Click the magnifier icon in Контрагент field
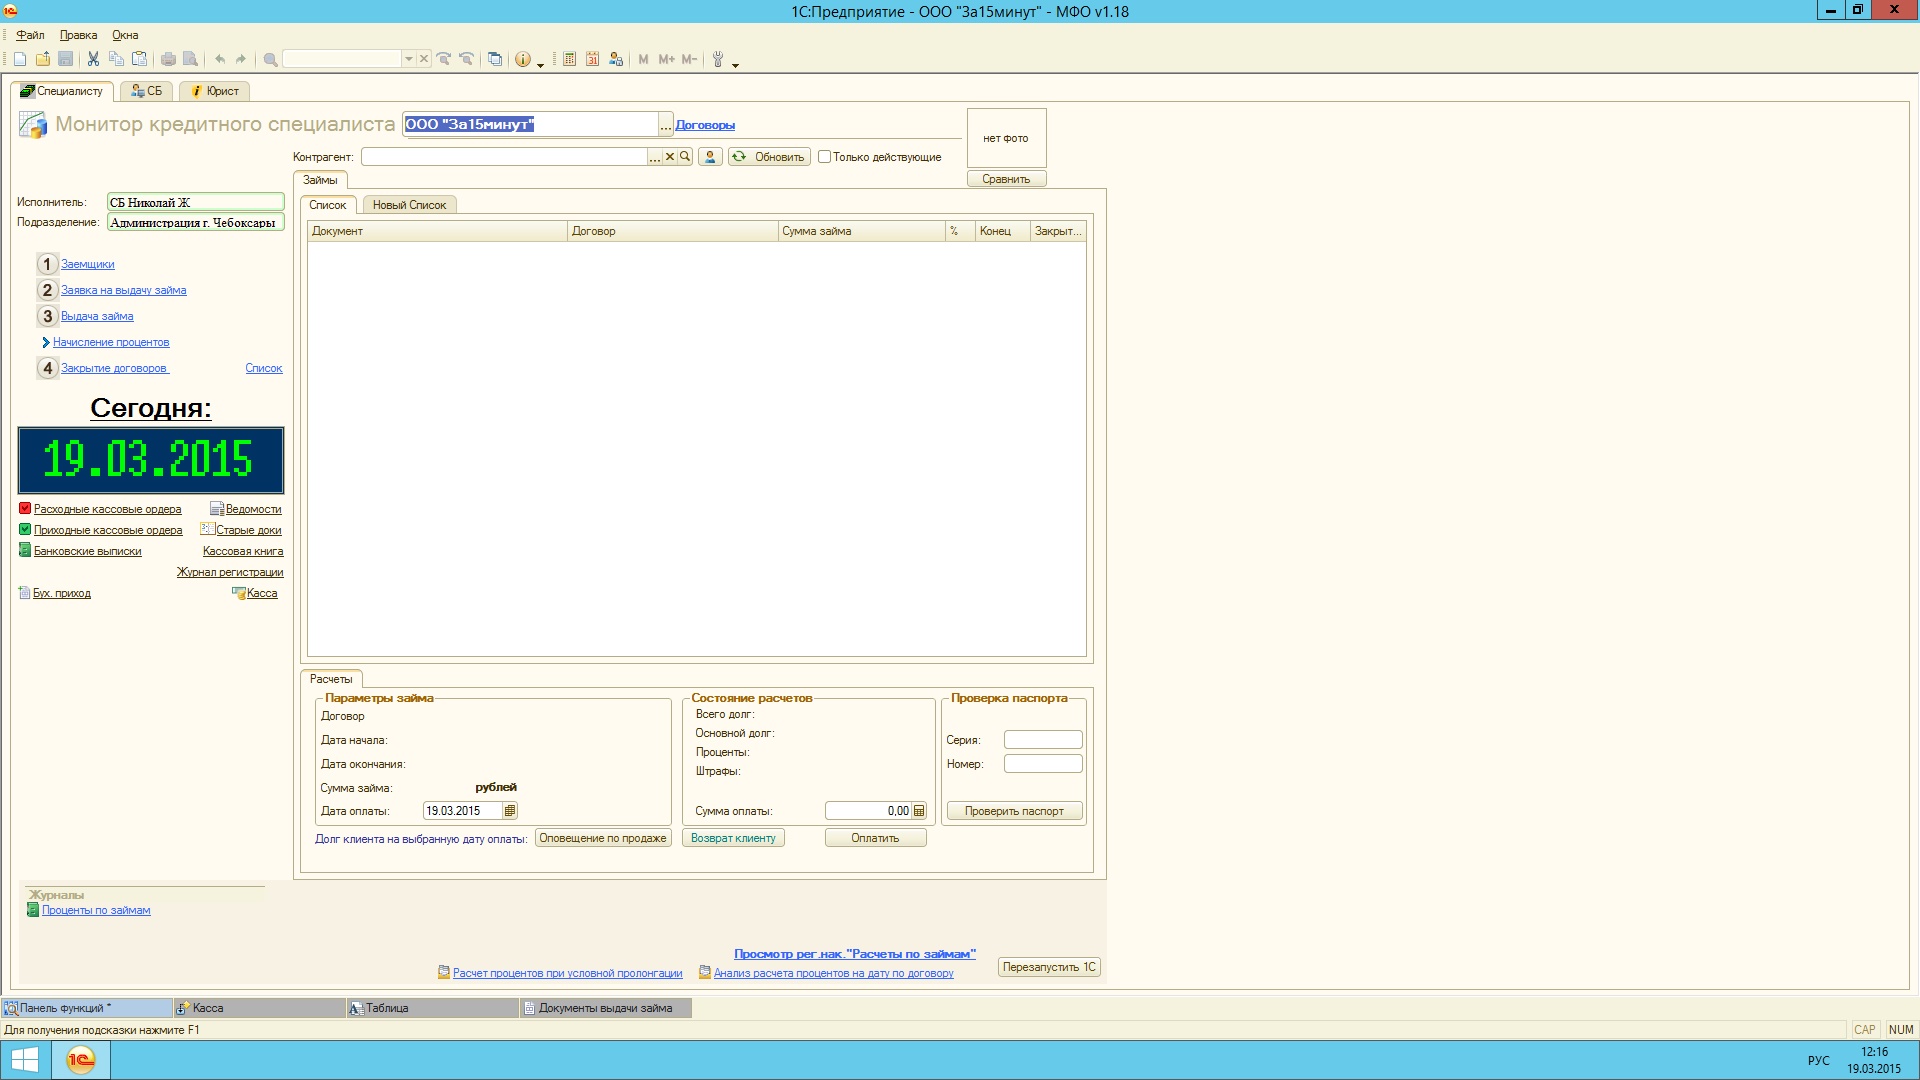The height and width of the screenshot is (1080, 1920). pyautogui.click(x=685, y=157)
